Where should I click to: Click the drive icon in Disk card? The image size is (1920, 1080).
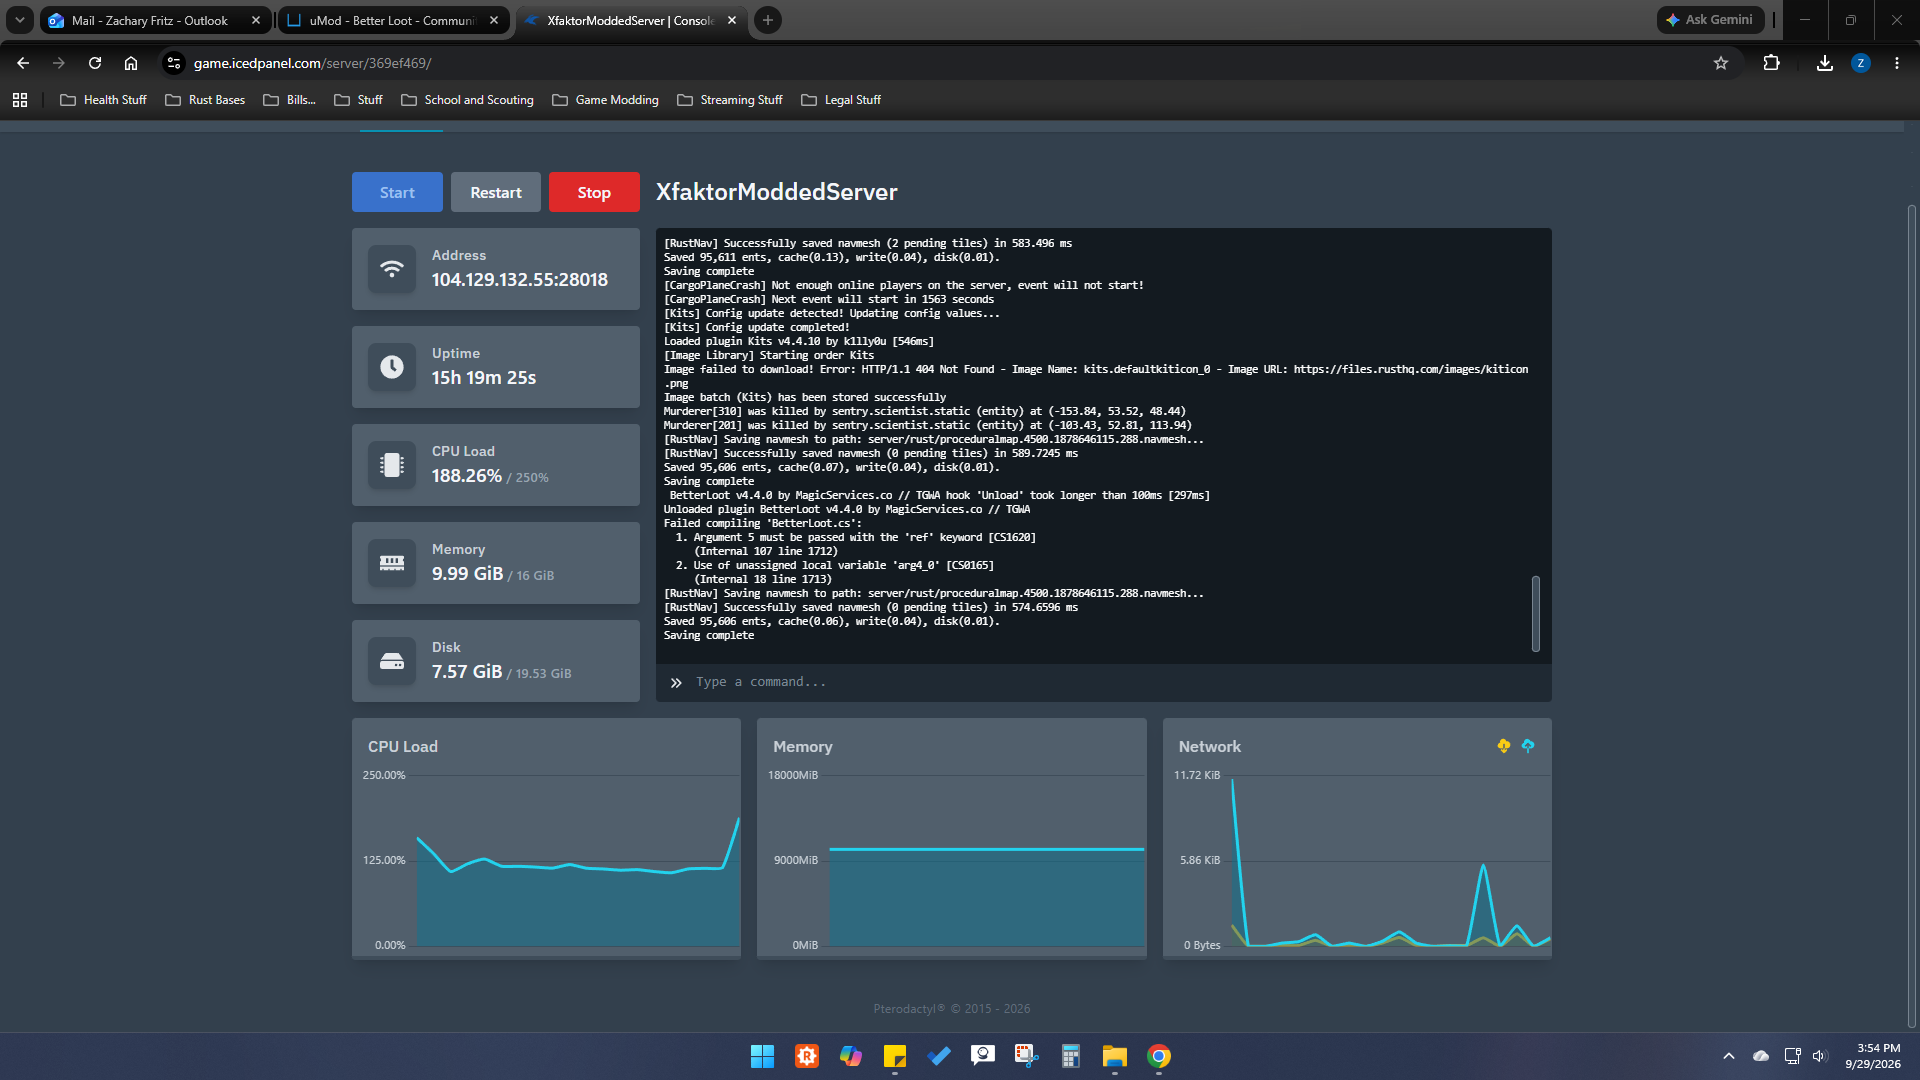[392, 661]
